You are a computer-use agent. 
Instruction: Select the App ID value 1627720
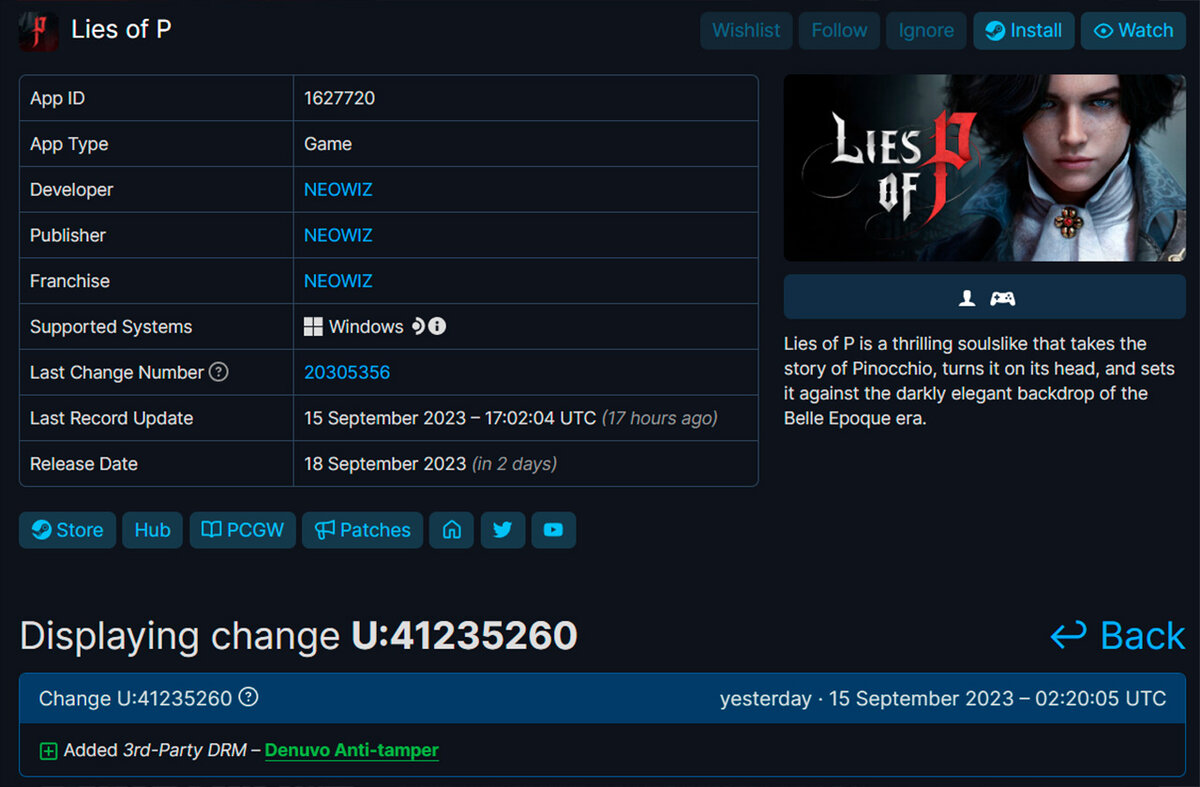[340, 98]
